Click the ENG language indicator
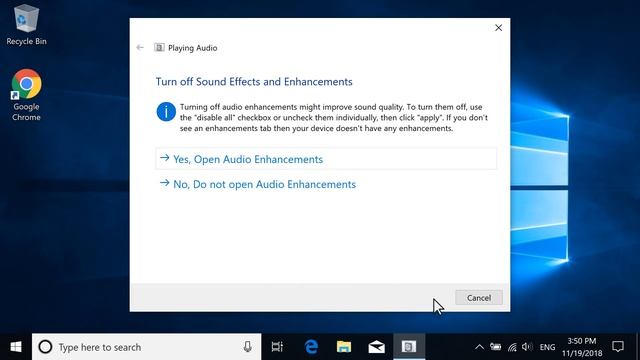 pos(547,347)
